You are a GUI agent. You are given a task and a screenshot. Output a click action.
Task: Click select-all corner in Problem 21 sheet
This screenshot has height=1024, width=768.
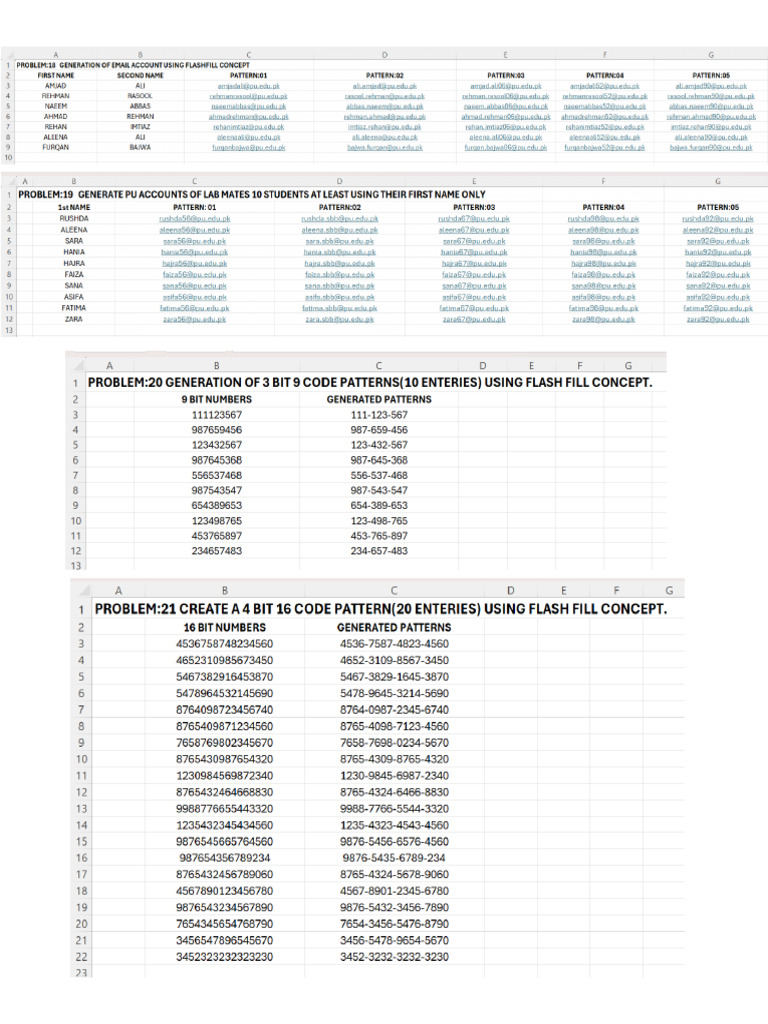click(82, 591)
